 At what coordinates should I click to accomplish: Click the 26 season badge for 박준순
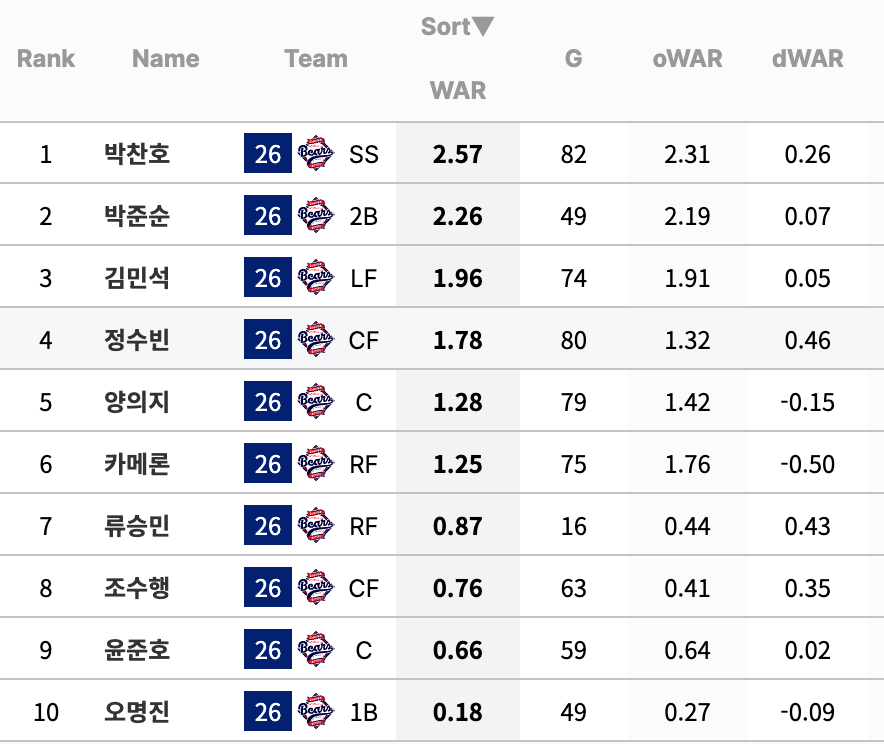[268, 215]
